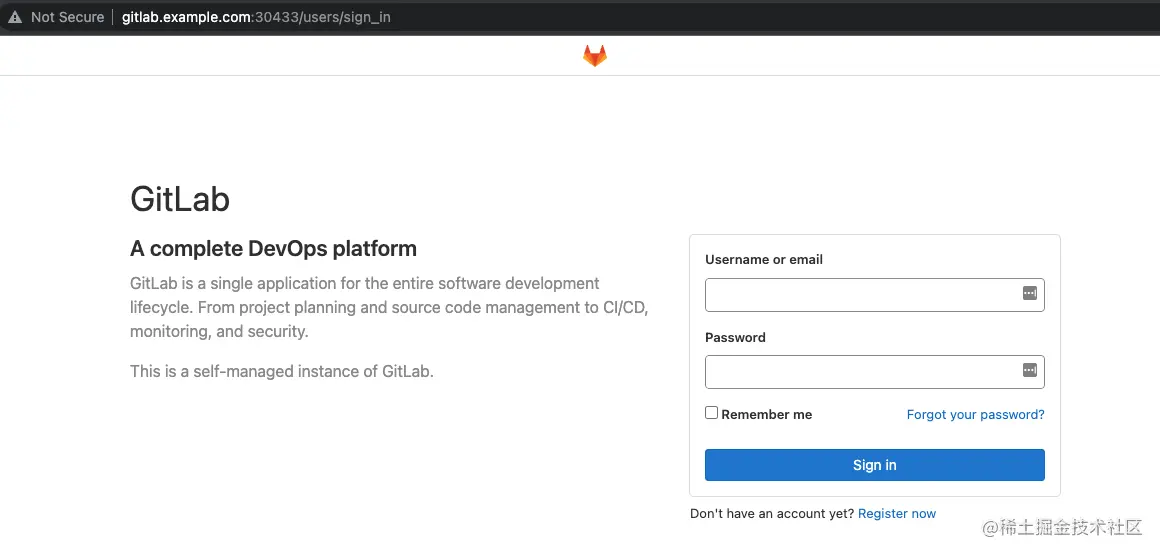The height and width of the screenshot is (555, 1160).
Task: Focus the Password input field
Action: click(x=874, y=371)
